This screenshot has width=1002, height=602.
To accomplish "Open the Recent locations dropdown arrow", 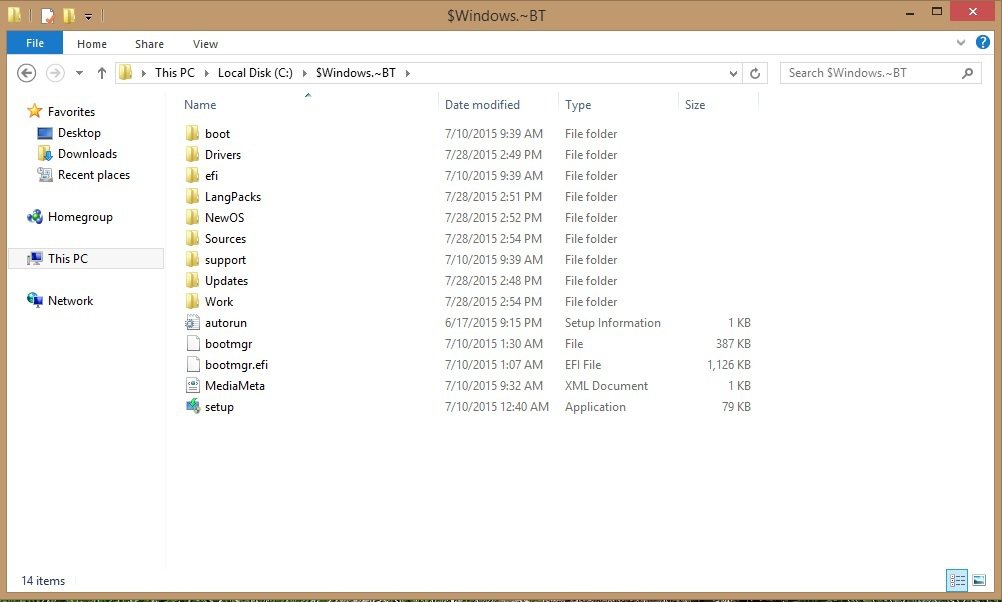I will click(x=78, y=73).
